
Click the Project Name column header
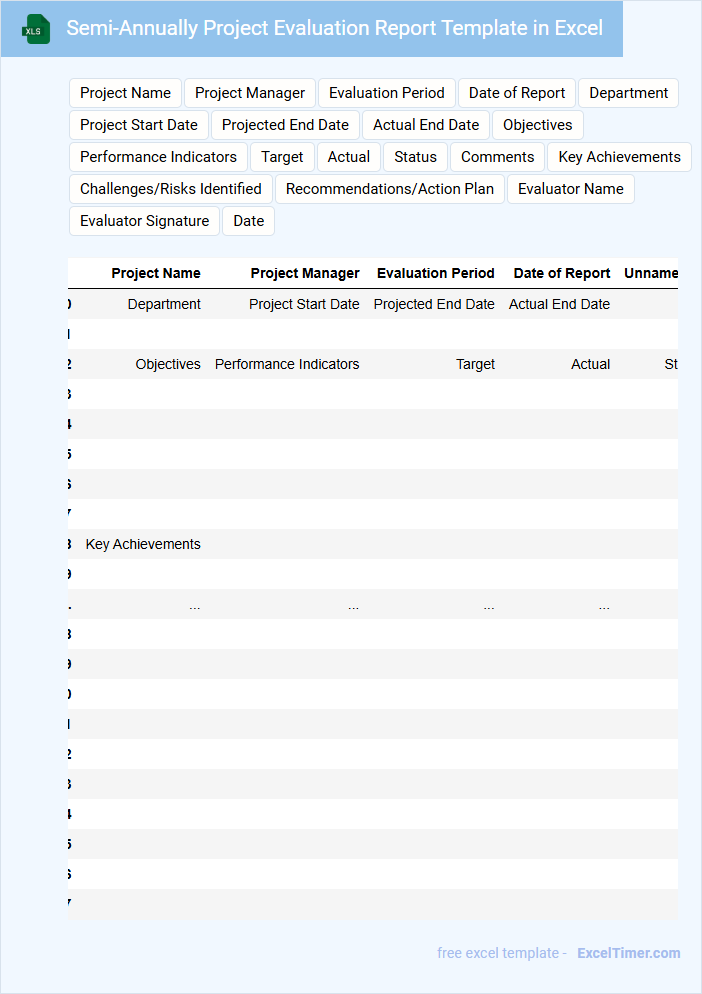point(156,273)
